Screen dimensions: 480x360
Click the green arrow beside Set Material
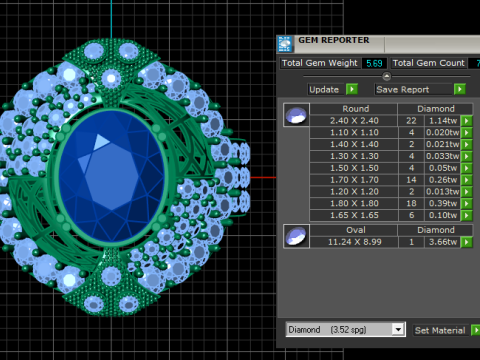[x=476, y=330]
